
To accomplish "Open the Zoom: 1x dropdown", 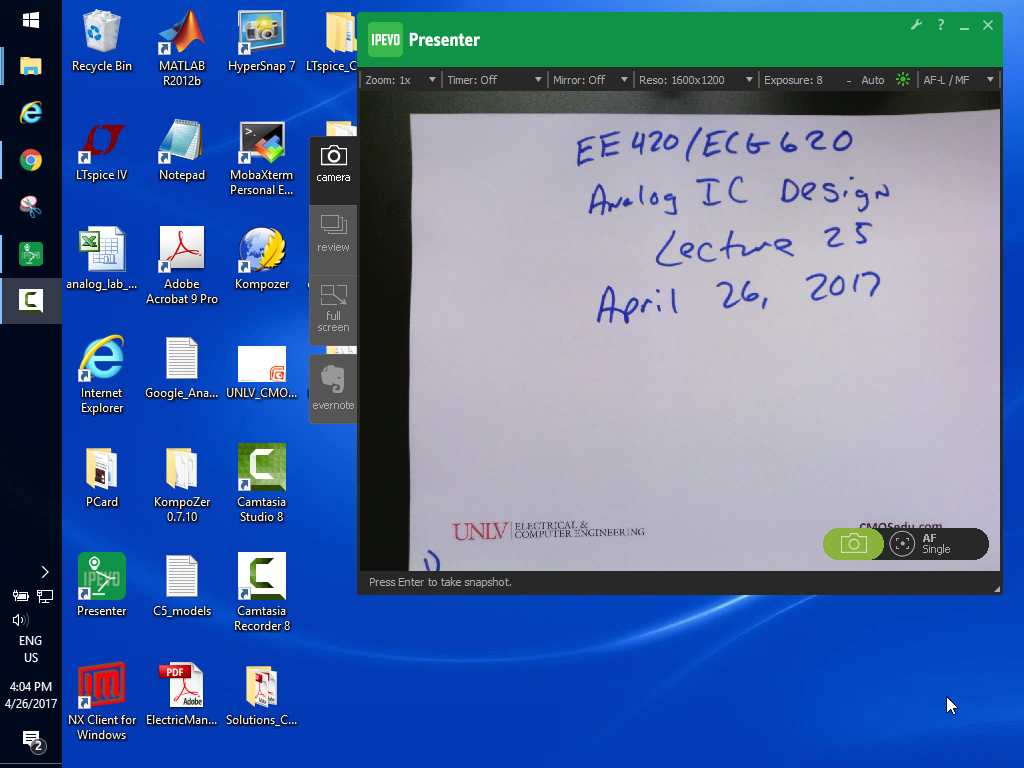I will click(x=400, y=80).
